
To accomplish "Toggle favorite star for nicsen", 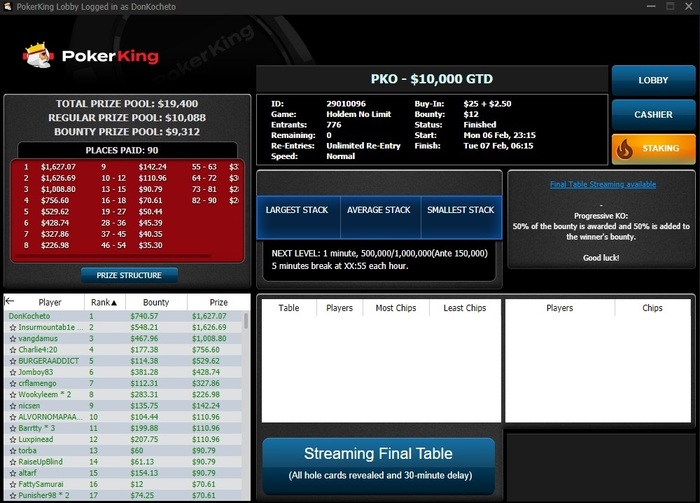I will point(13,406).
